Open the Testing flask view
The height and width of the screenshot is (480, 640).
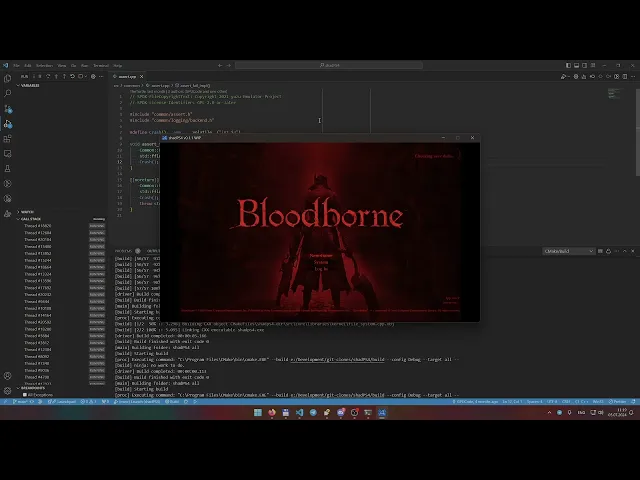[7, 169]
